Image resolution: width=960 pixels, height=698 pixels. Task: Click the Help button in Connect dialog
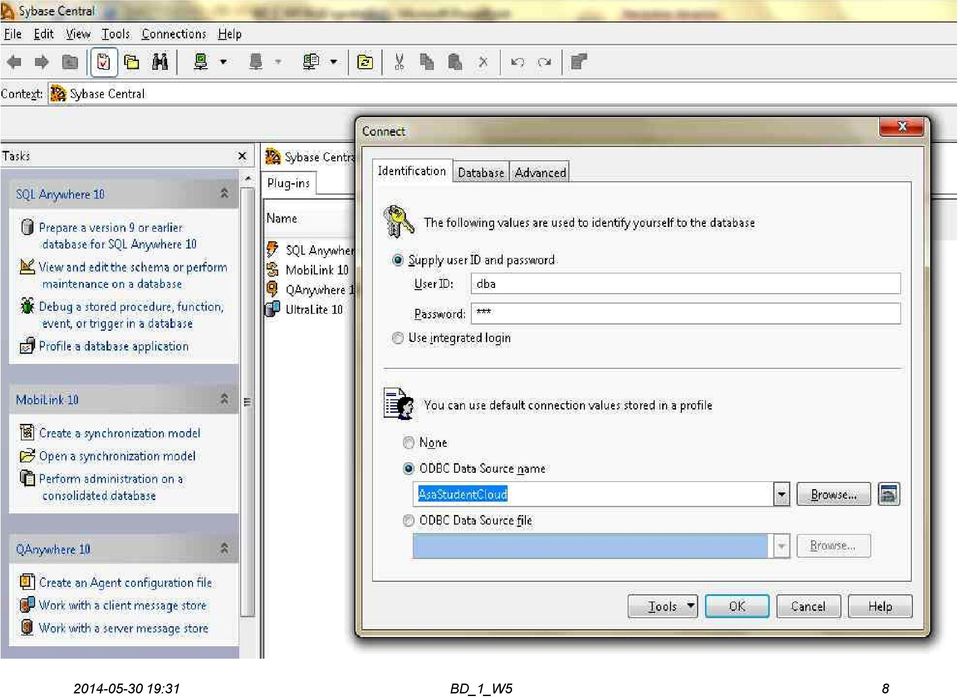click(880, 606)
